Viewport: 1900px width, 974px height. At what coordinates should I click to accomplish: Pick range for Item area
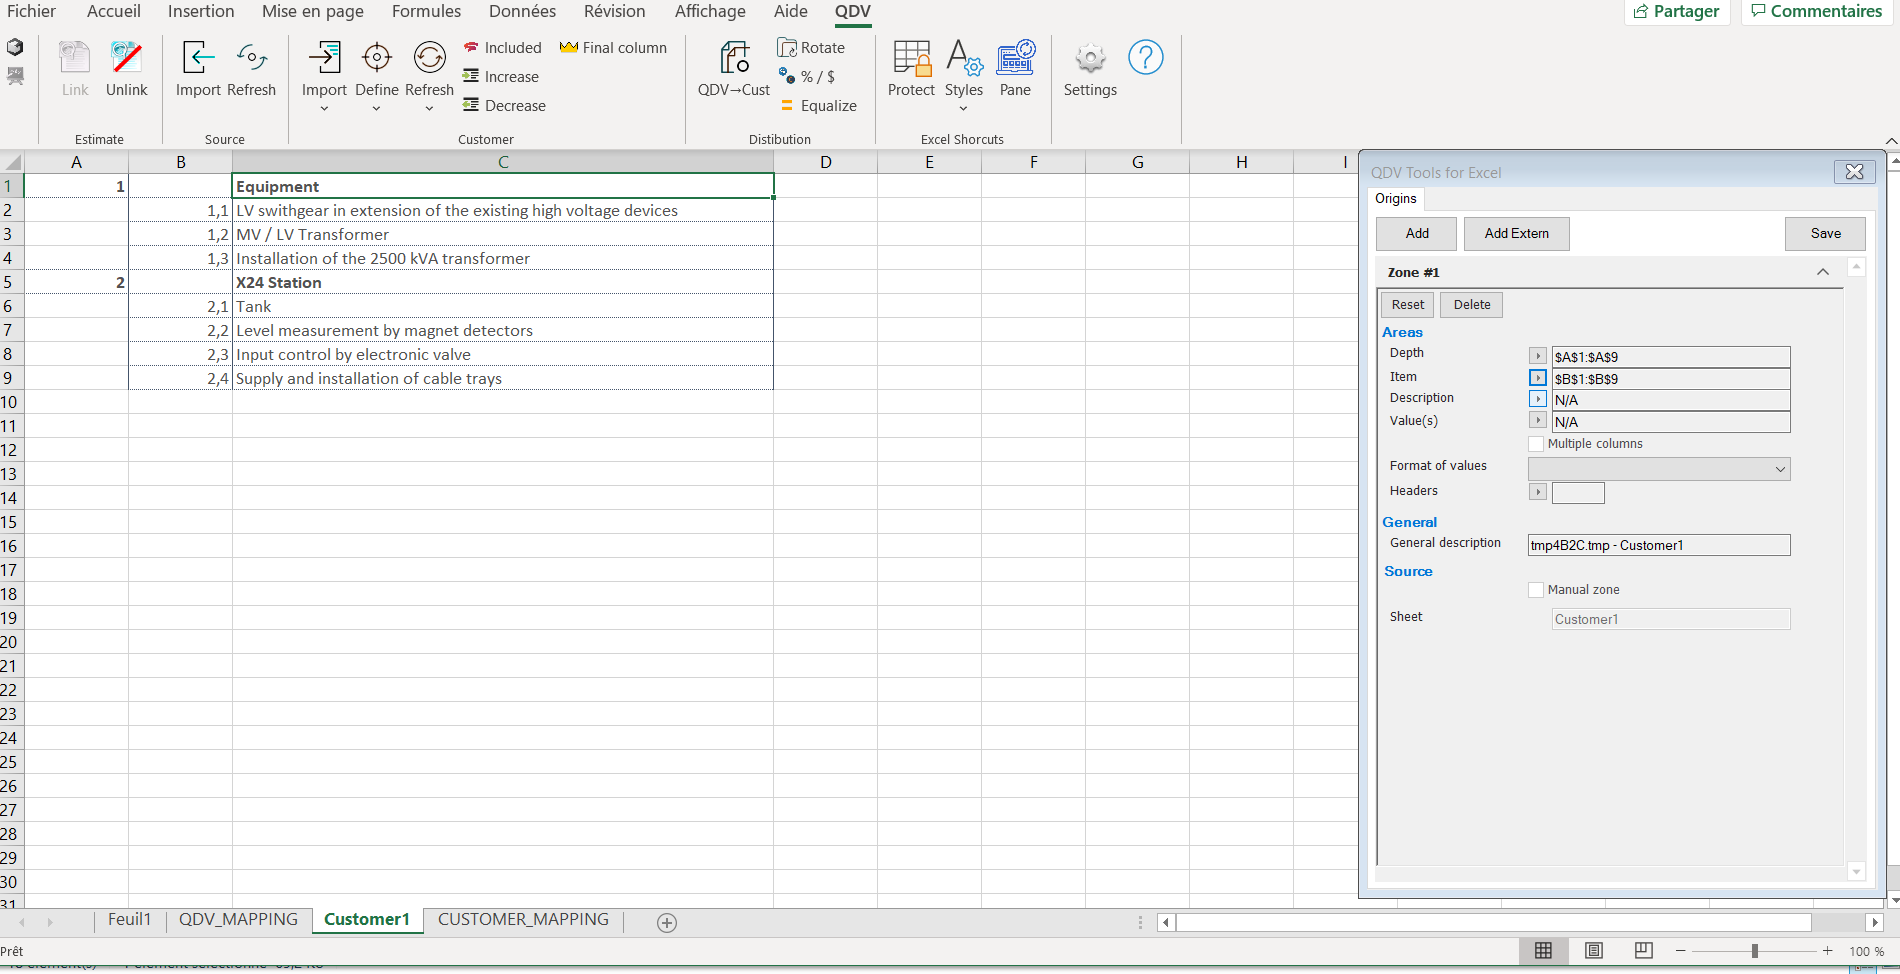[1538, 378]
